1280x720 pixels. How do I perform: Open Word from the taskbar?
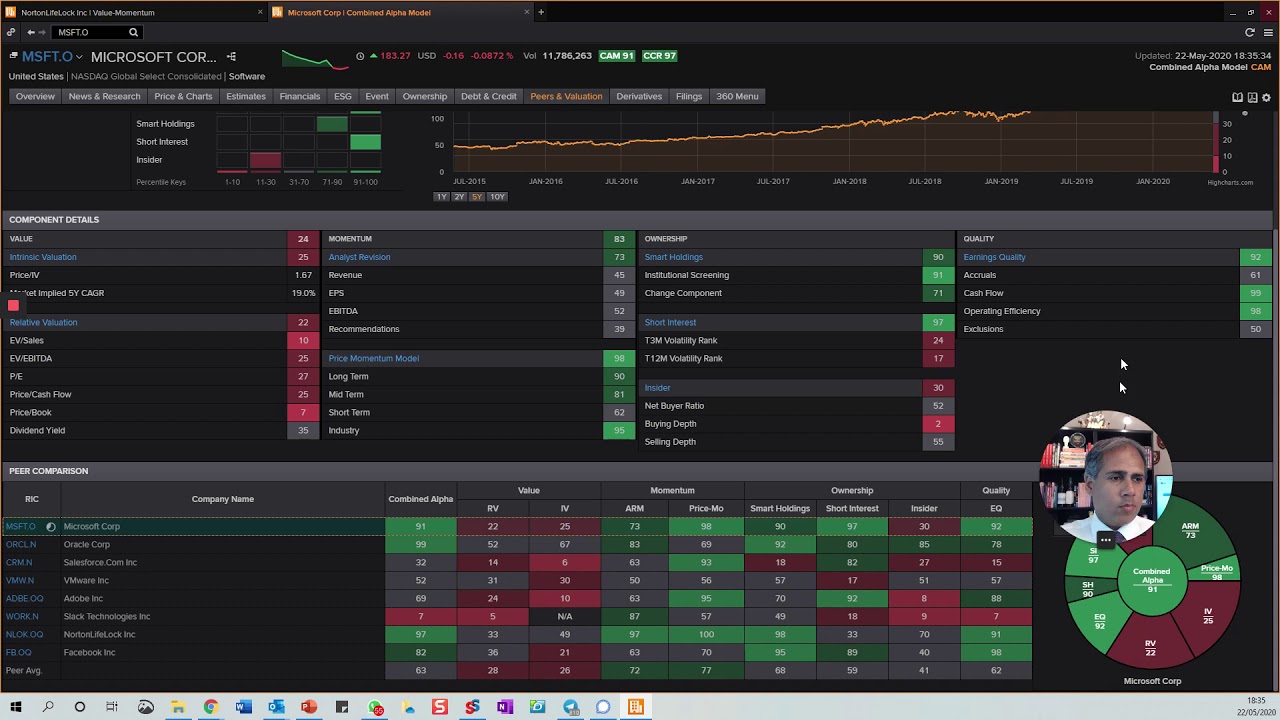click(243, 707)
